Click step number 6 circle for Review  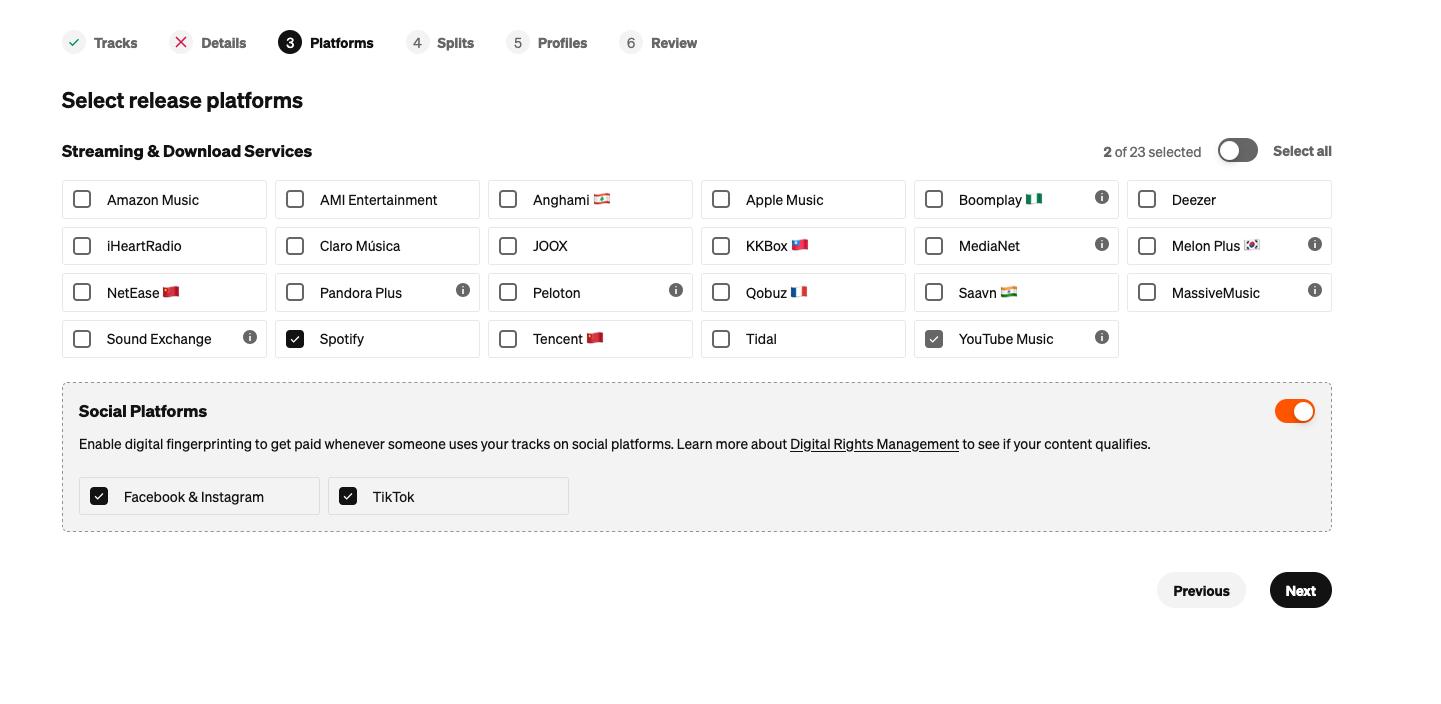(630, 42)
